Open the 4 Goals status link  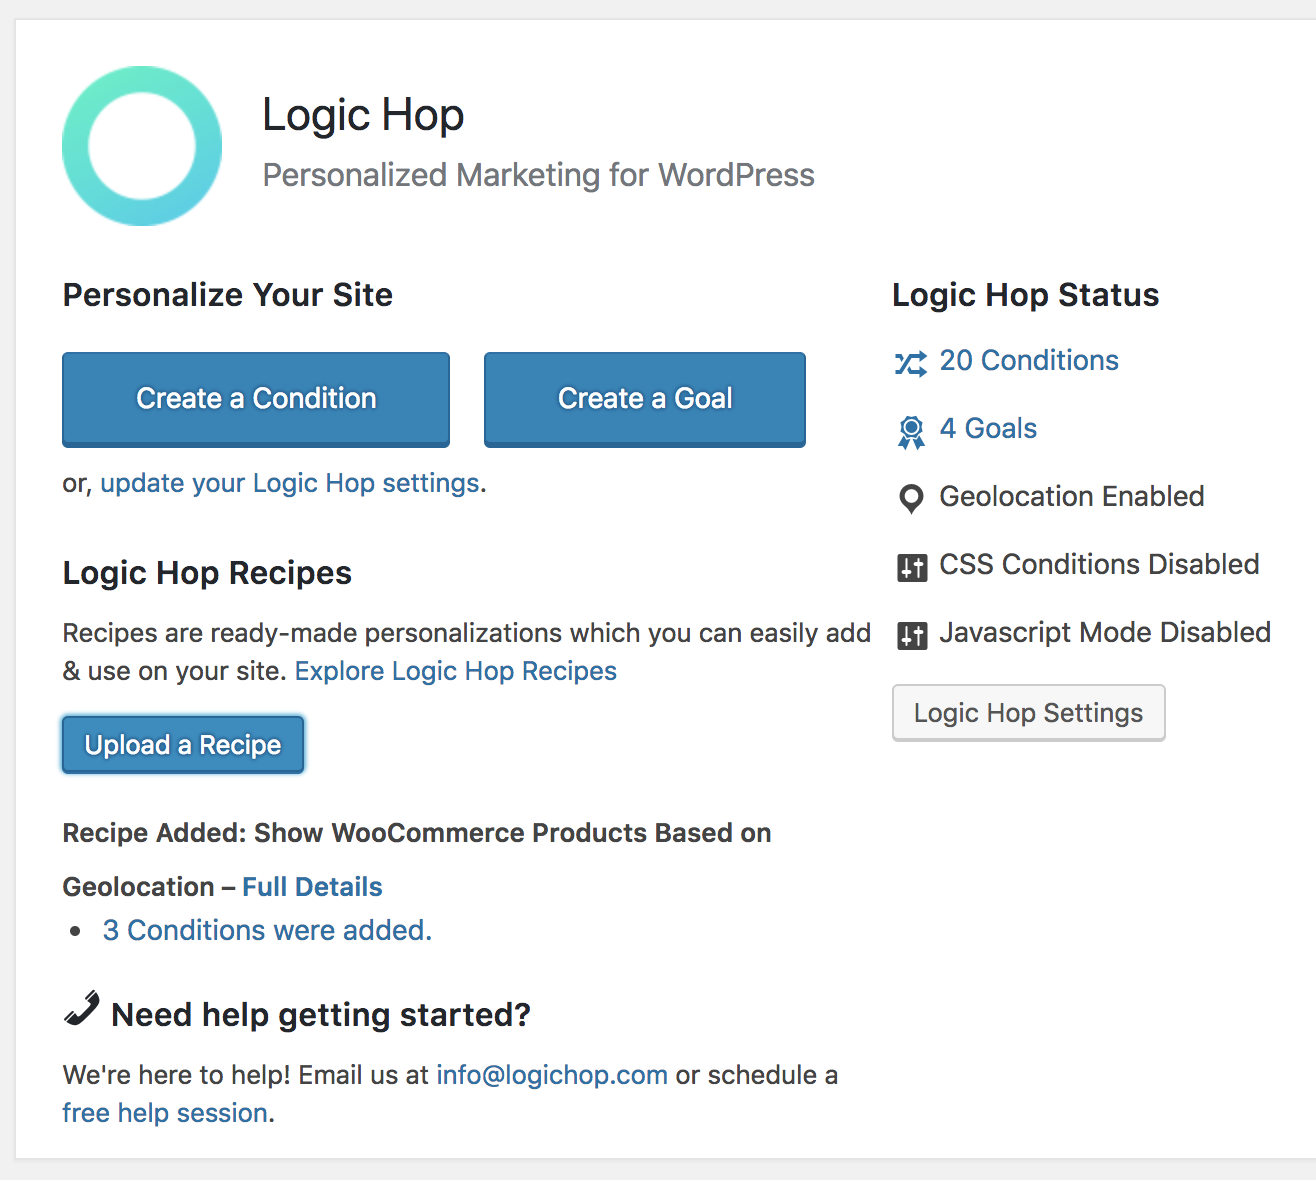coord(988,429)
